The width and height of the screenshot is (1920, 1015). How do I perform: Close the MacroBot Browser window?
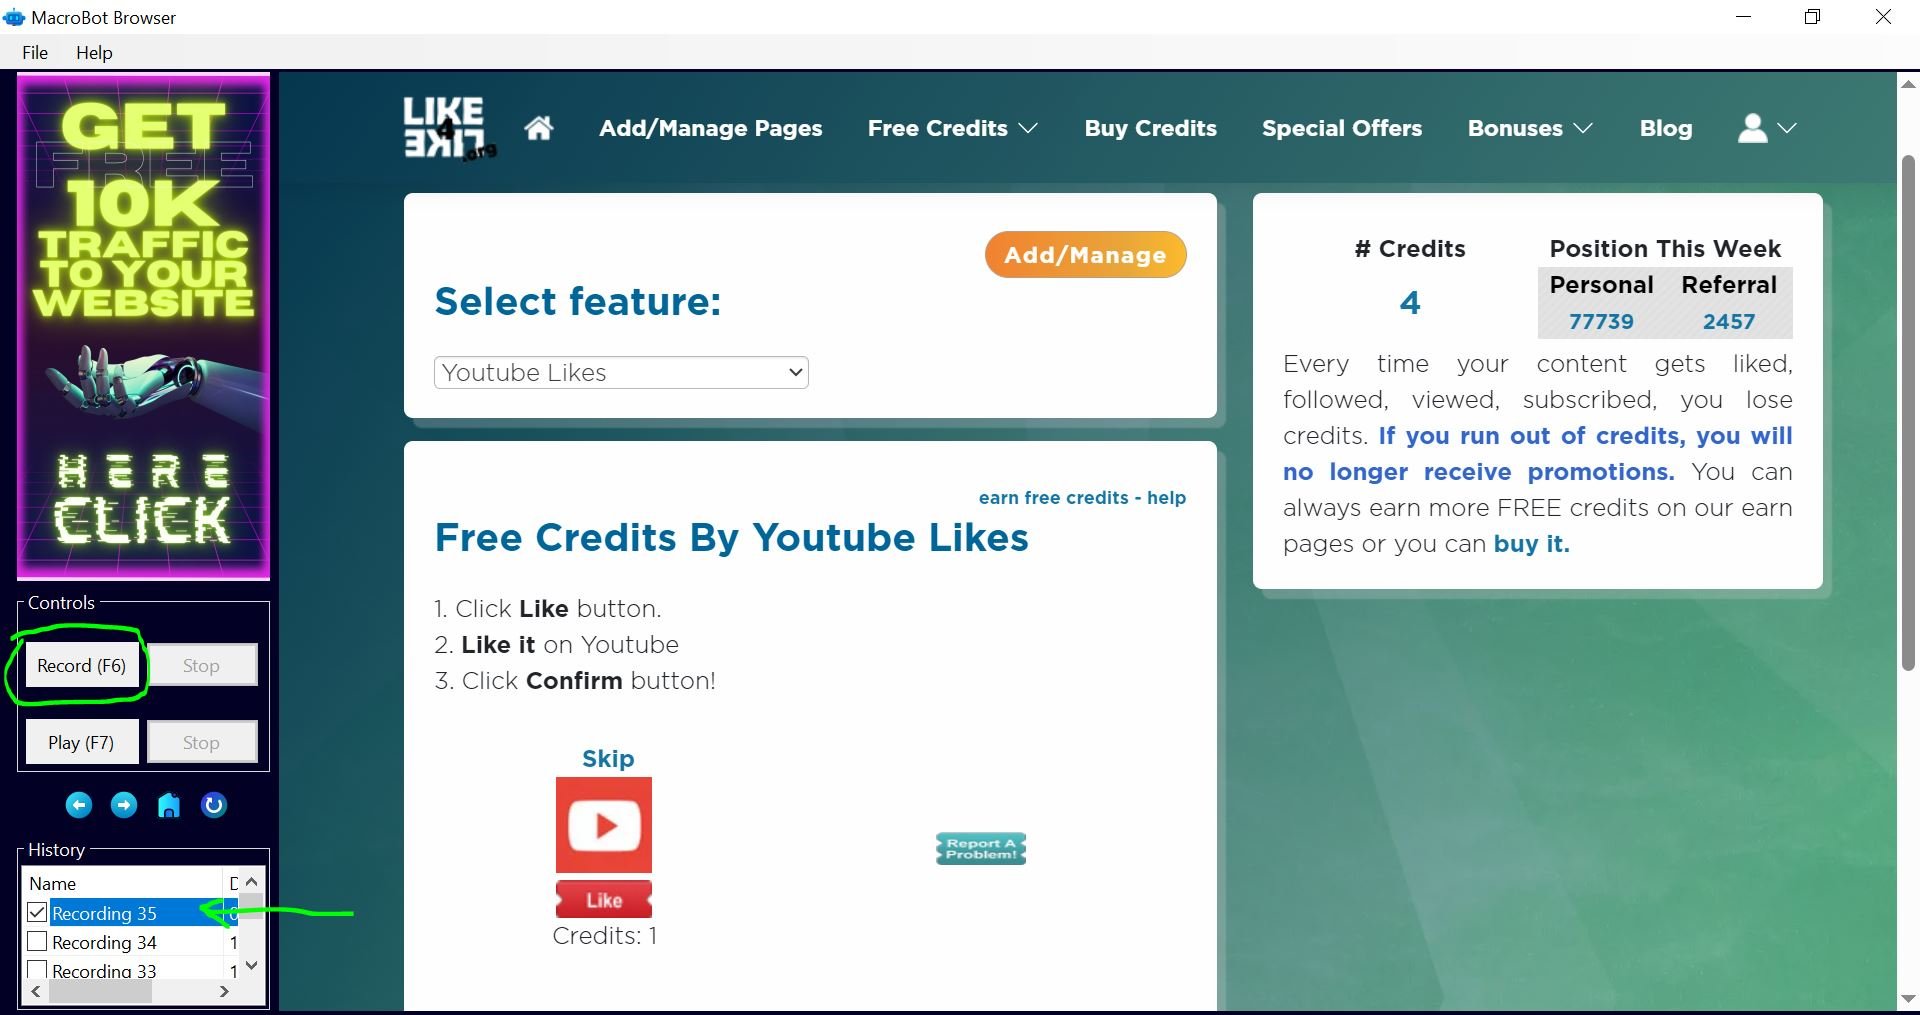1883,17
